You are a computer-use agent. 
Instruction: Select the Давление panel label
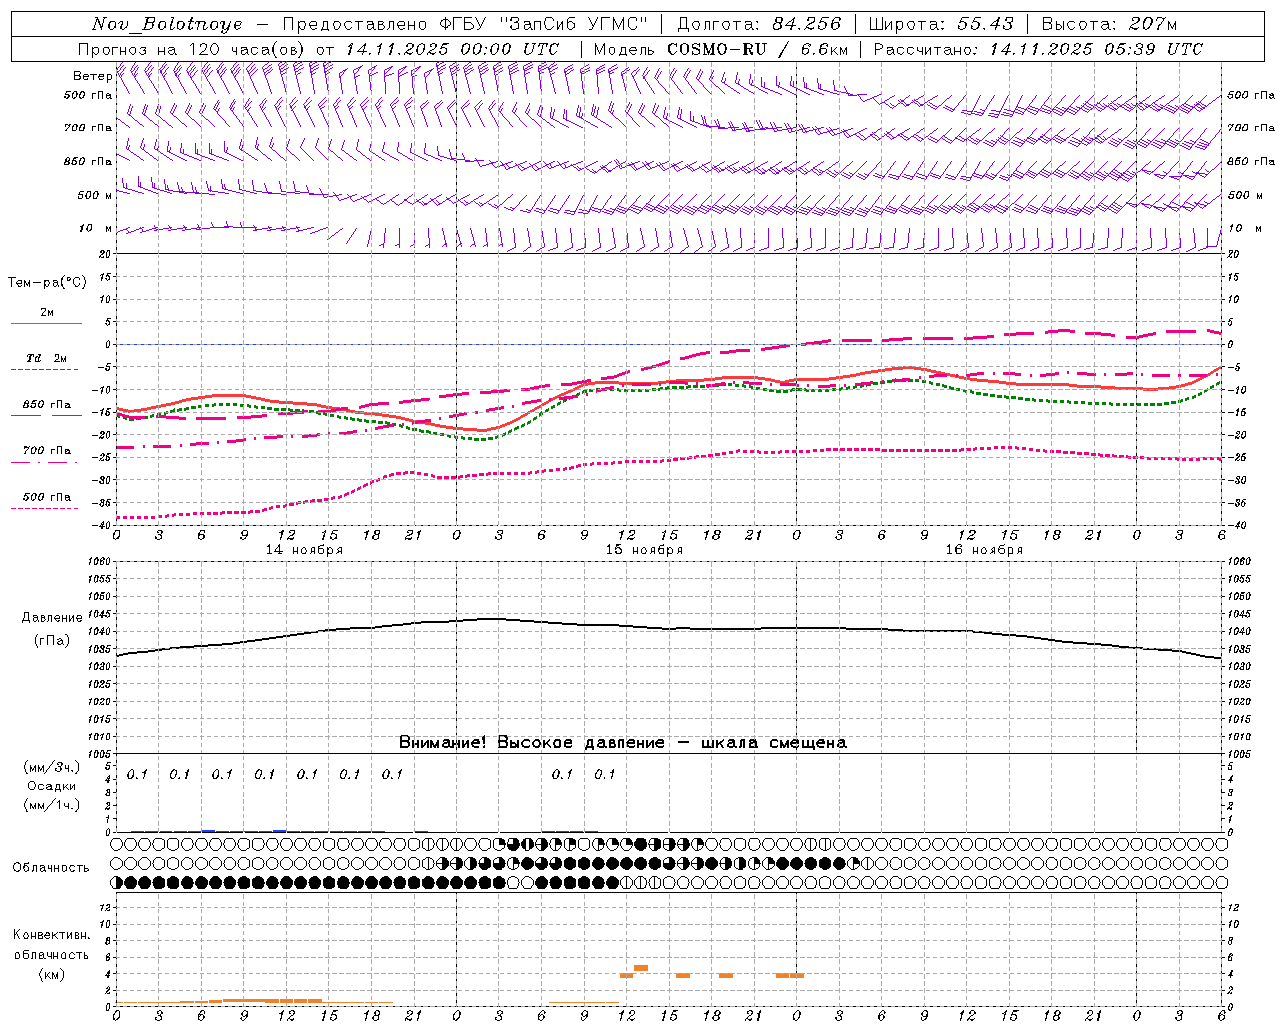pos(52,618)
